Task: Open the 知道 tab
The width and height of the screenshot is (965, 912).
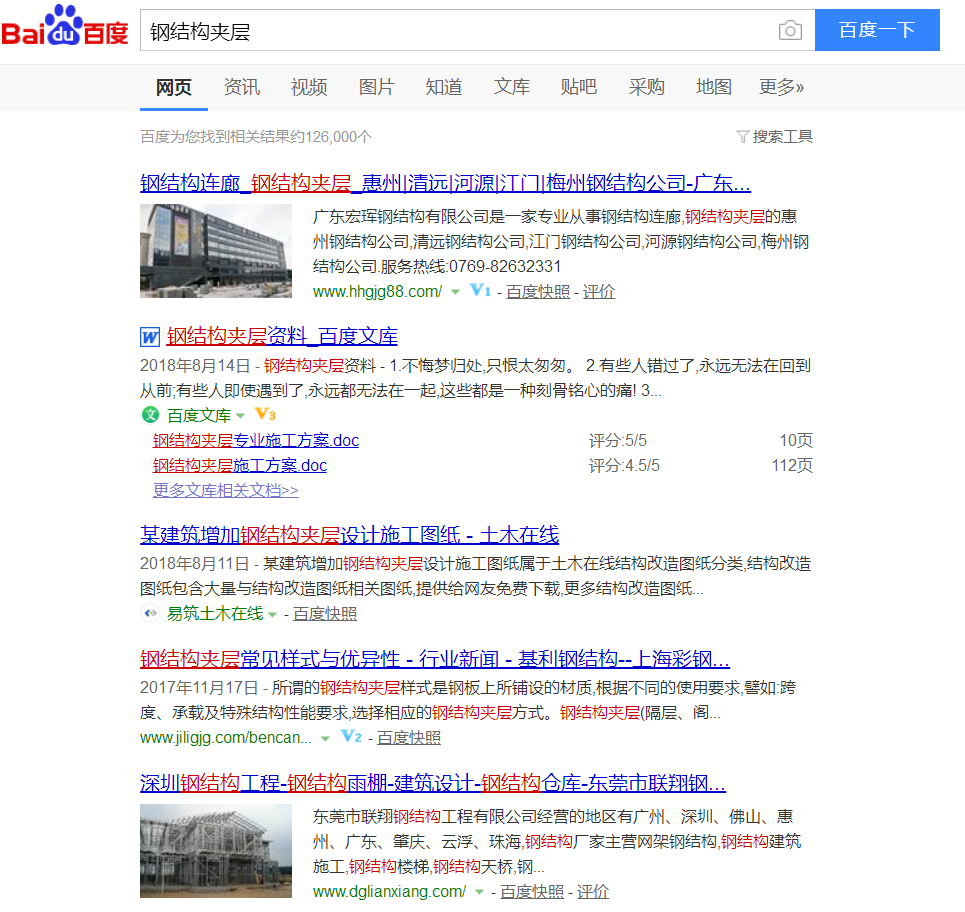Action: (443, 87)
